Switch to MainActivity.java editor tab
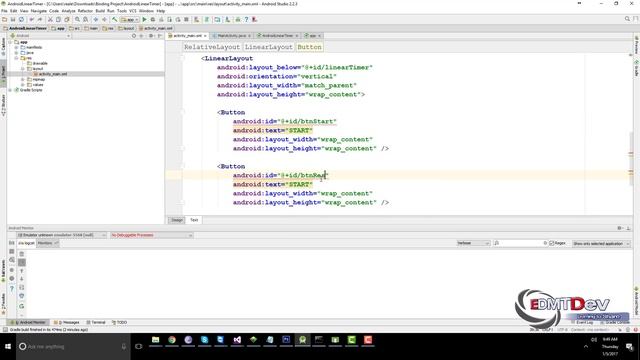The height and width of the screenshot is (360, 640). pyautogui.click(x=231, y=36)
